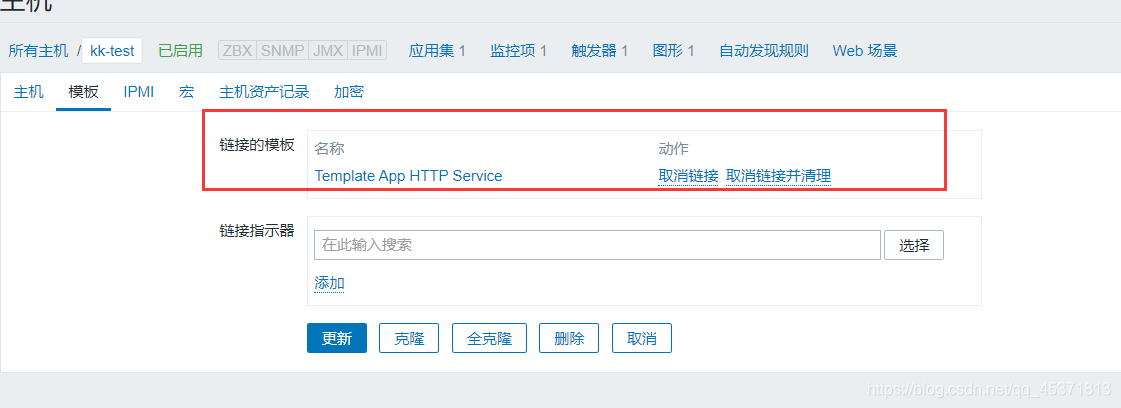Click the ZBX availability badge
The image size is (1121, 408).
pos(237,50)
